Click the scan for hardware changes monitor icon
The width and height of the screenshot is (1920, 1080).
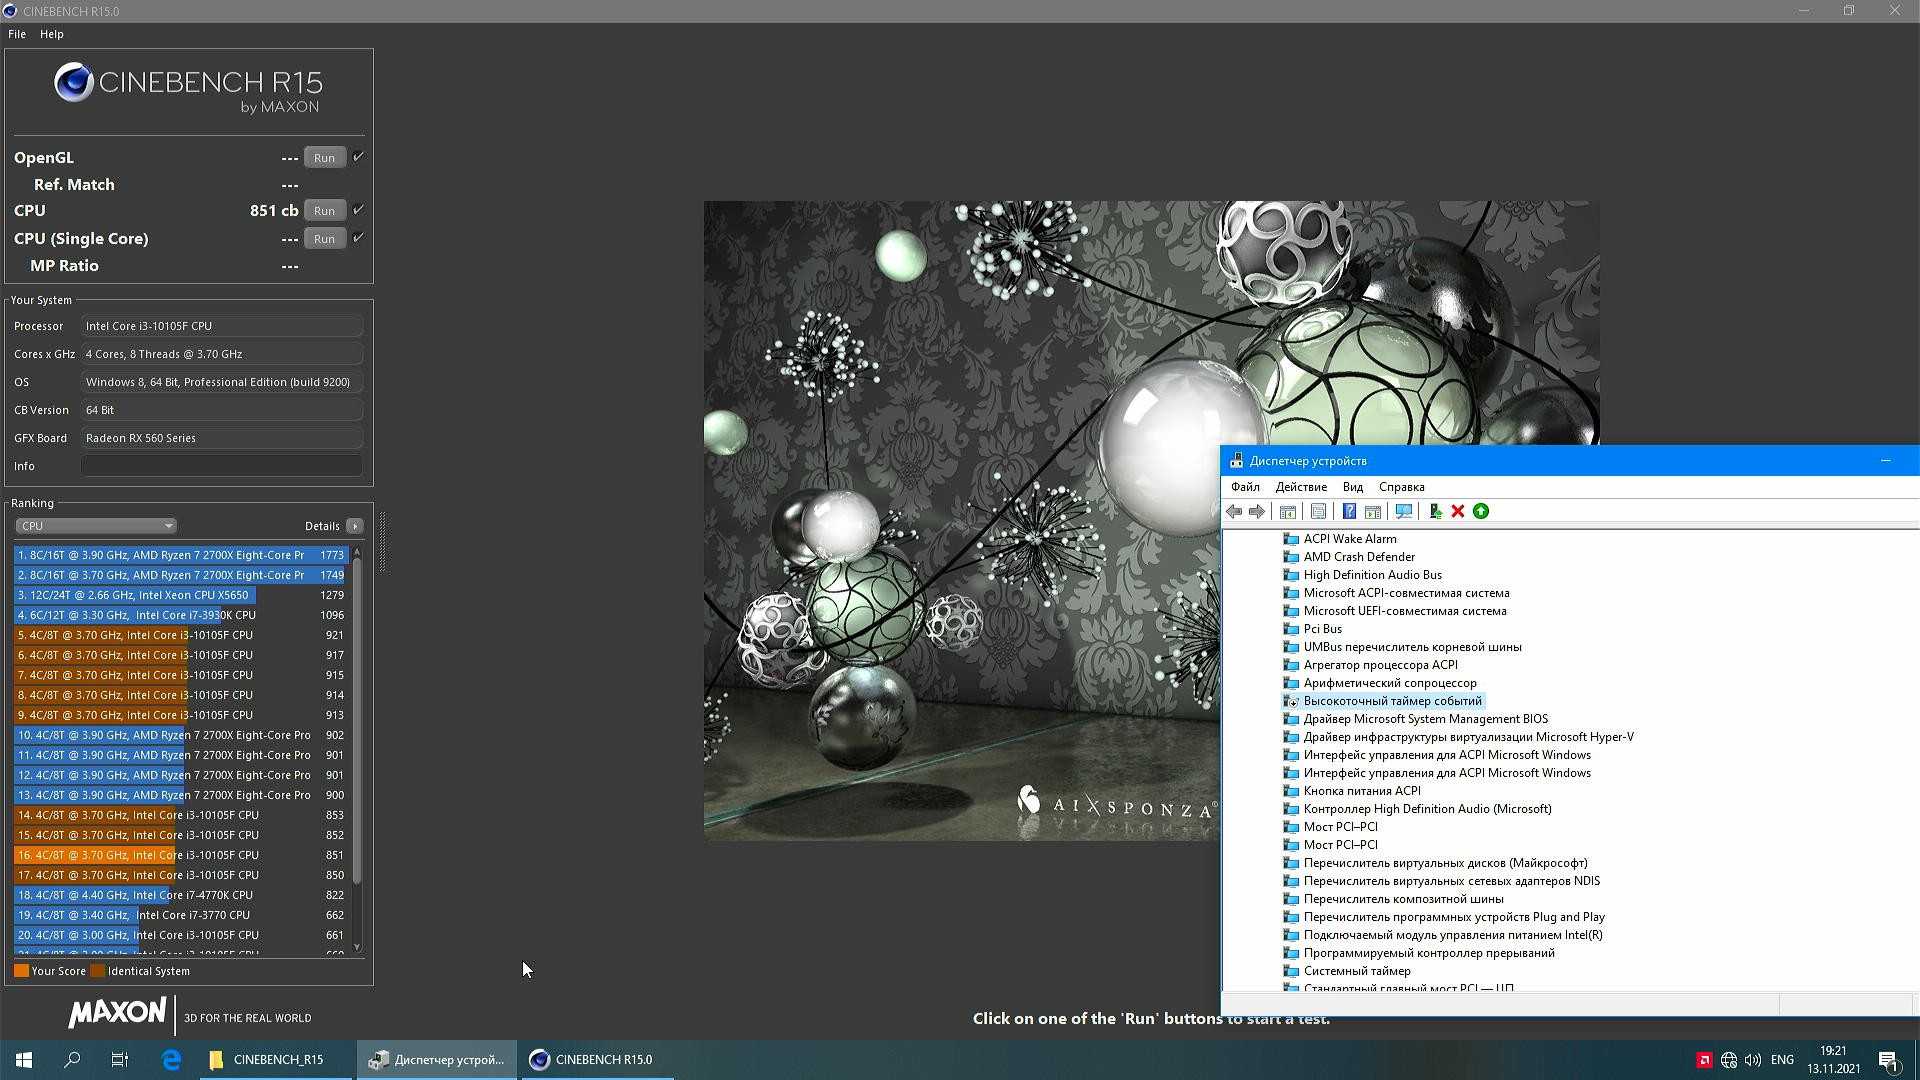(1404, 511)
